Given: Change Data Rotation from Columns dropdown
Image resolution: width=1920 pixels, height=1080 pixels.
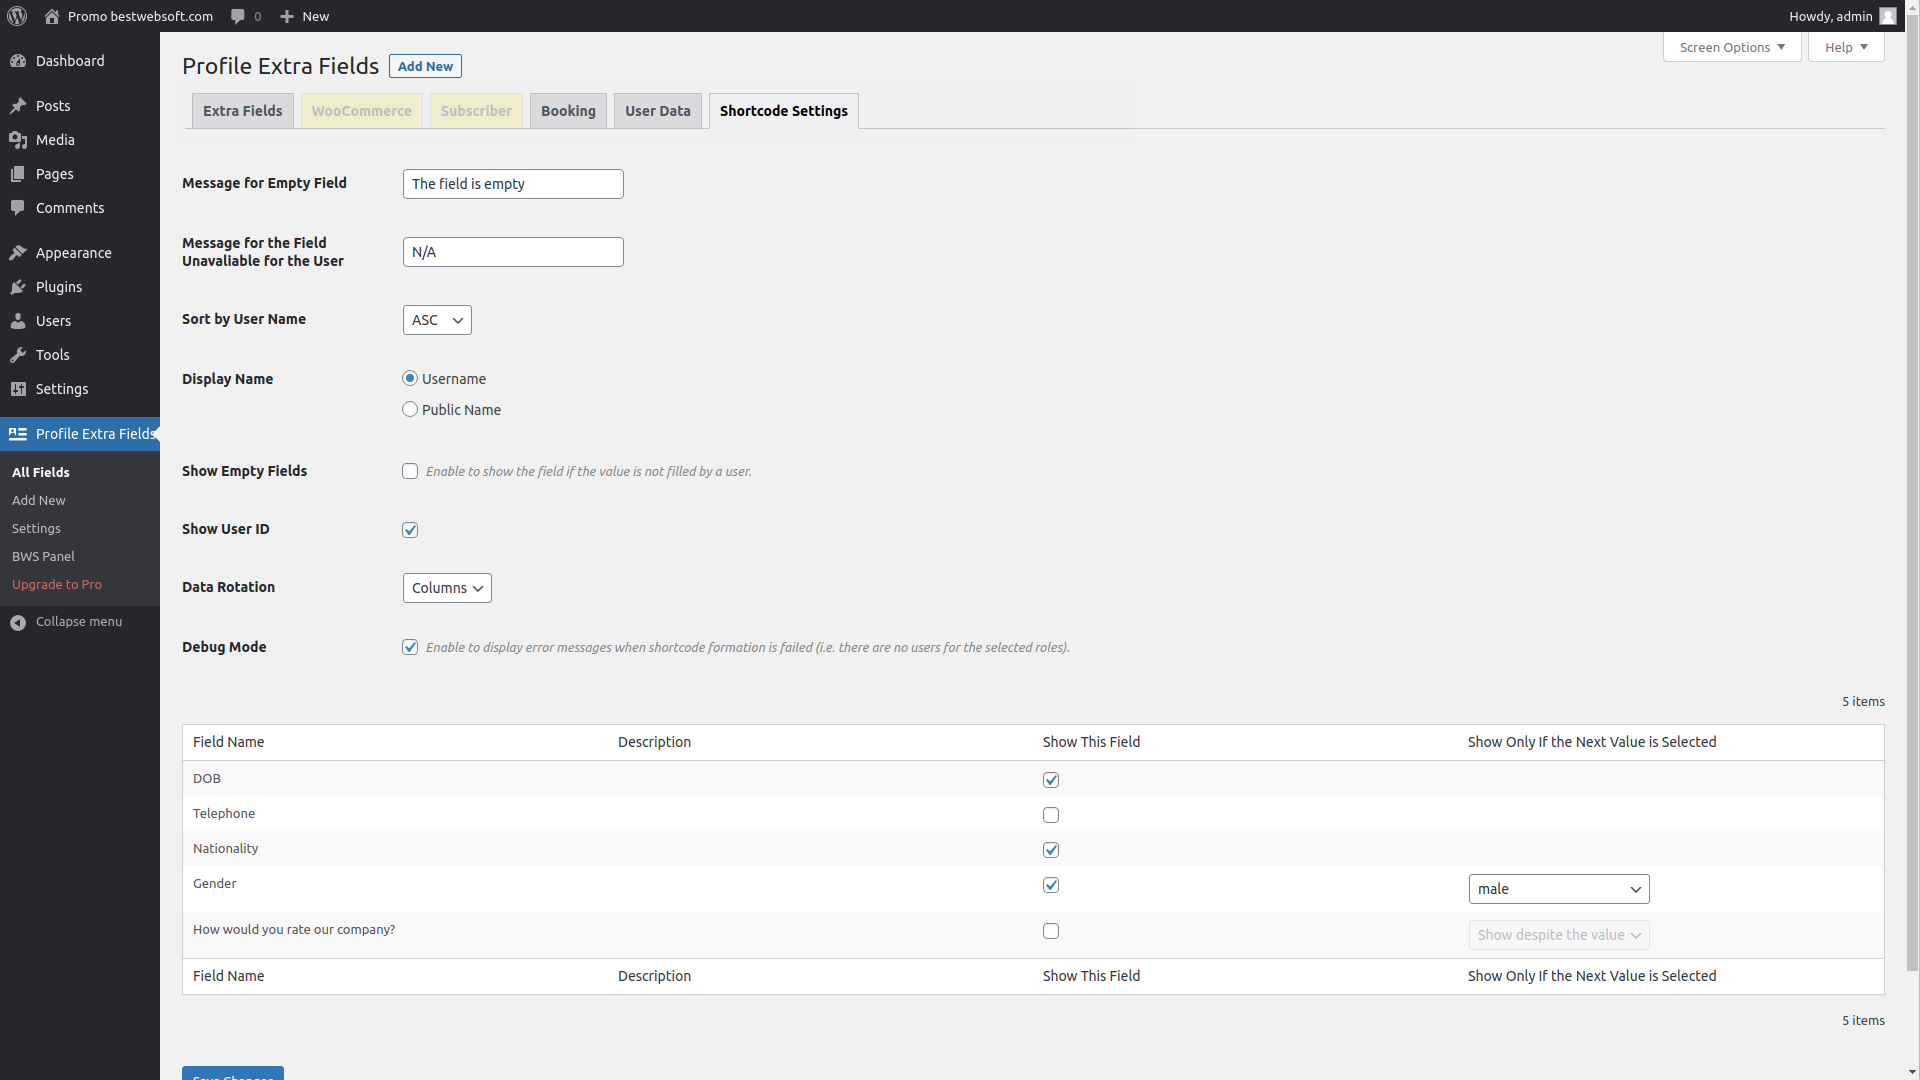Looking at the screenshot, I should click(446, 588).
